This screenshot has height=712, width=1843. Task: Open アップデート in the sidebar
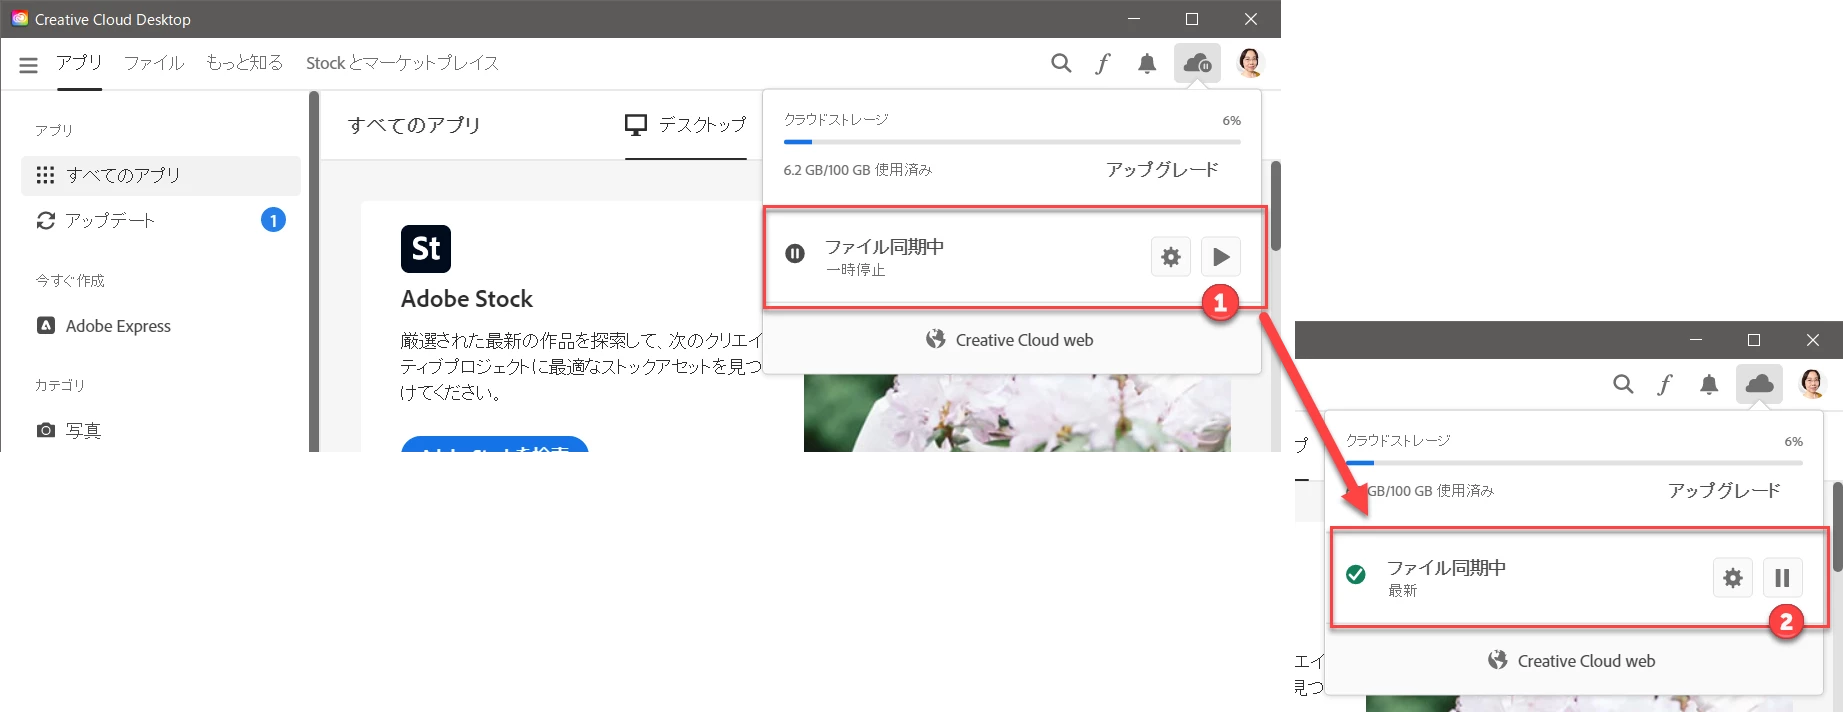coord(161,220)
